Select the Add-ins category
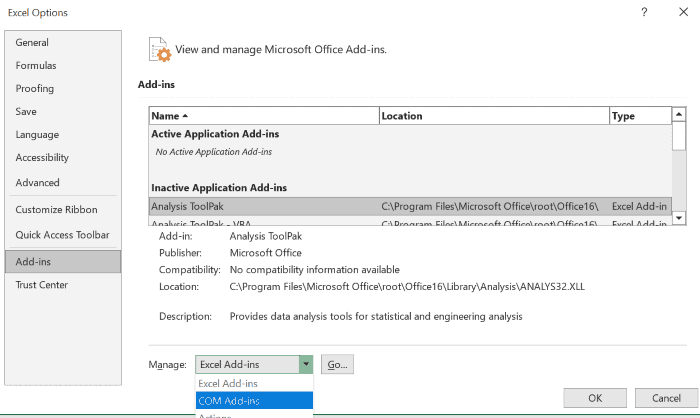700x418 pixels. click(63, 262)
